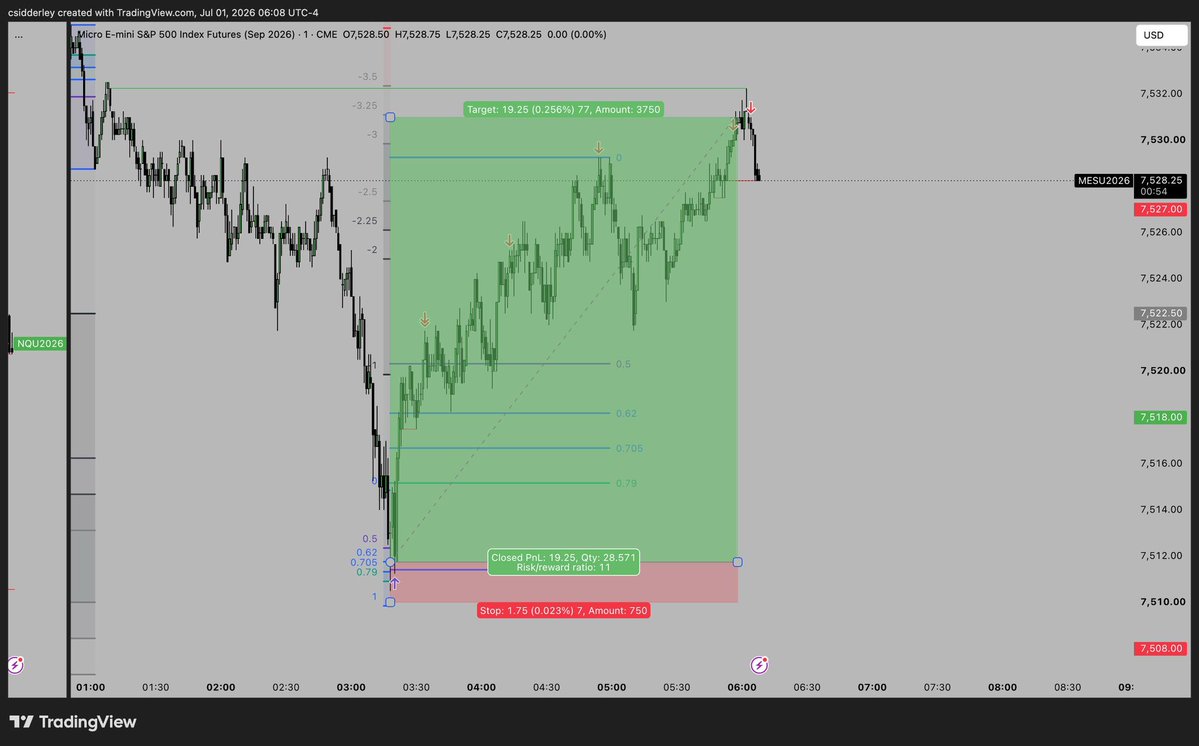Click the red 7,508.00 price label
The width and height of the screenshot is (1199, 746).
pyautogui.click(x=1161, y=648)
